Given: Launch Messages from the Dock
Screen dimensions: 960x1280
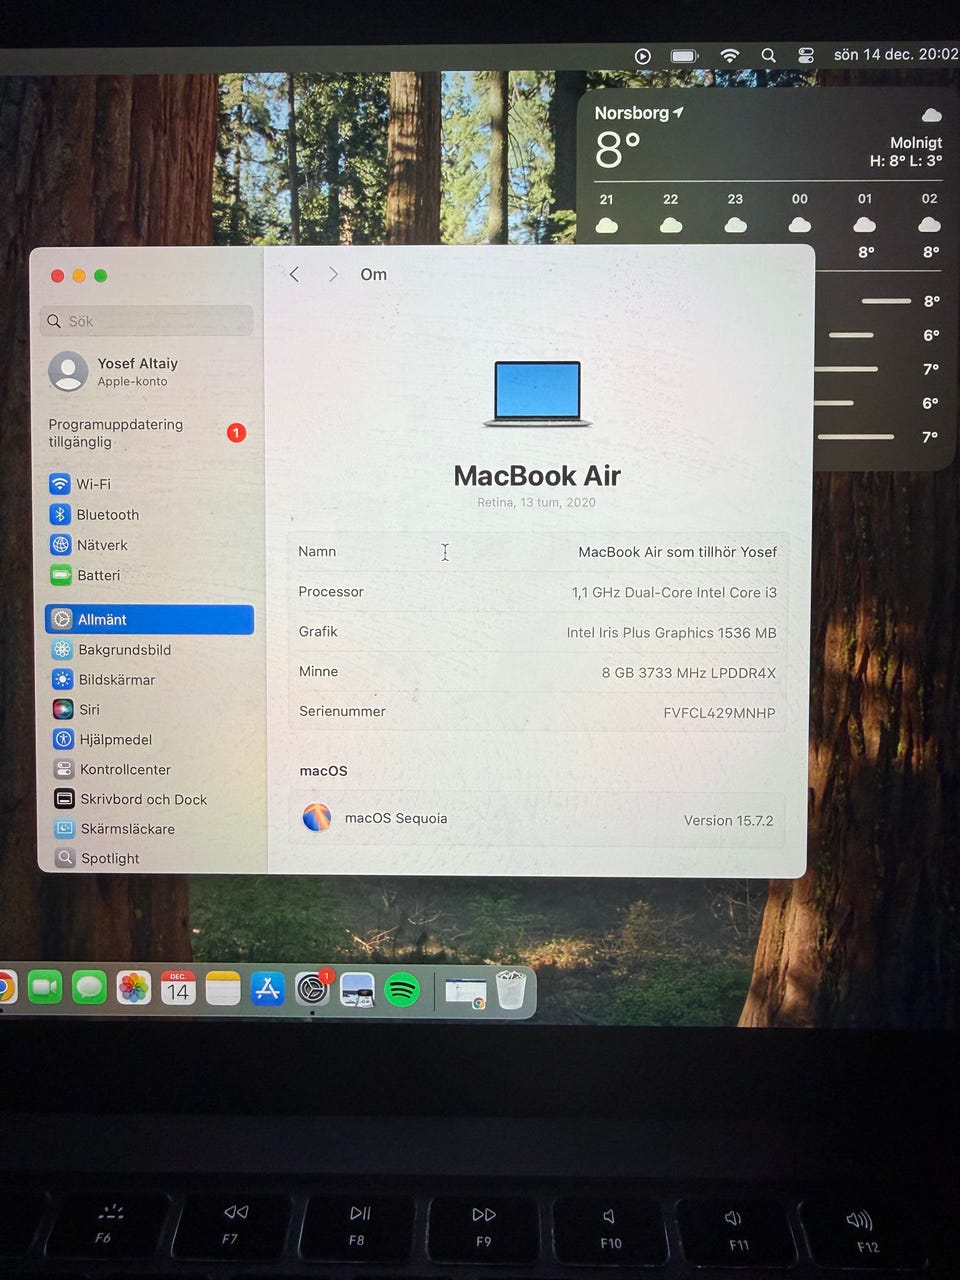Looking at the screenshot, I should (x=89, y=988).
